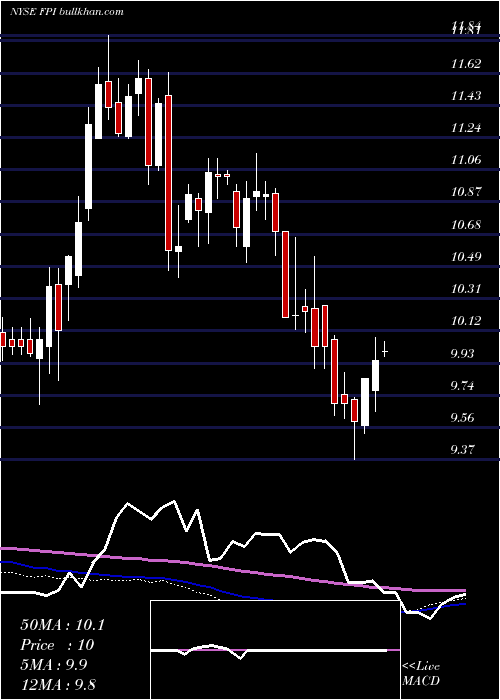Click the 10.12 price axis label

(x=466, y=321)
